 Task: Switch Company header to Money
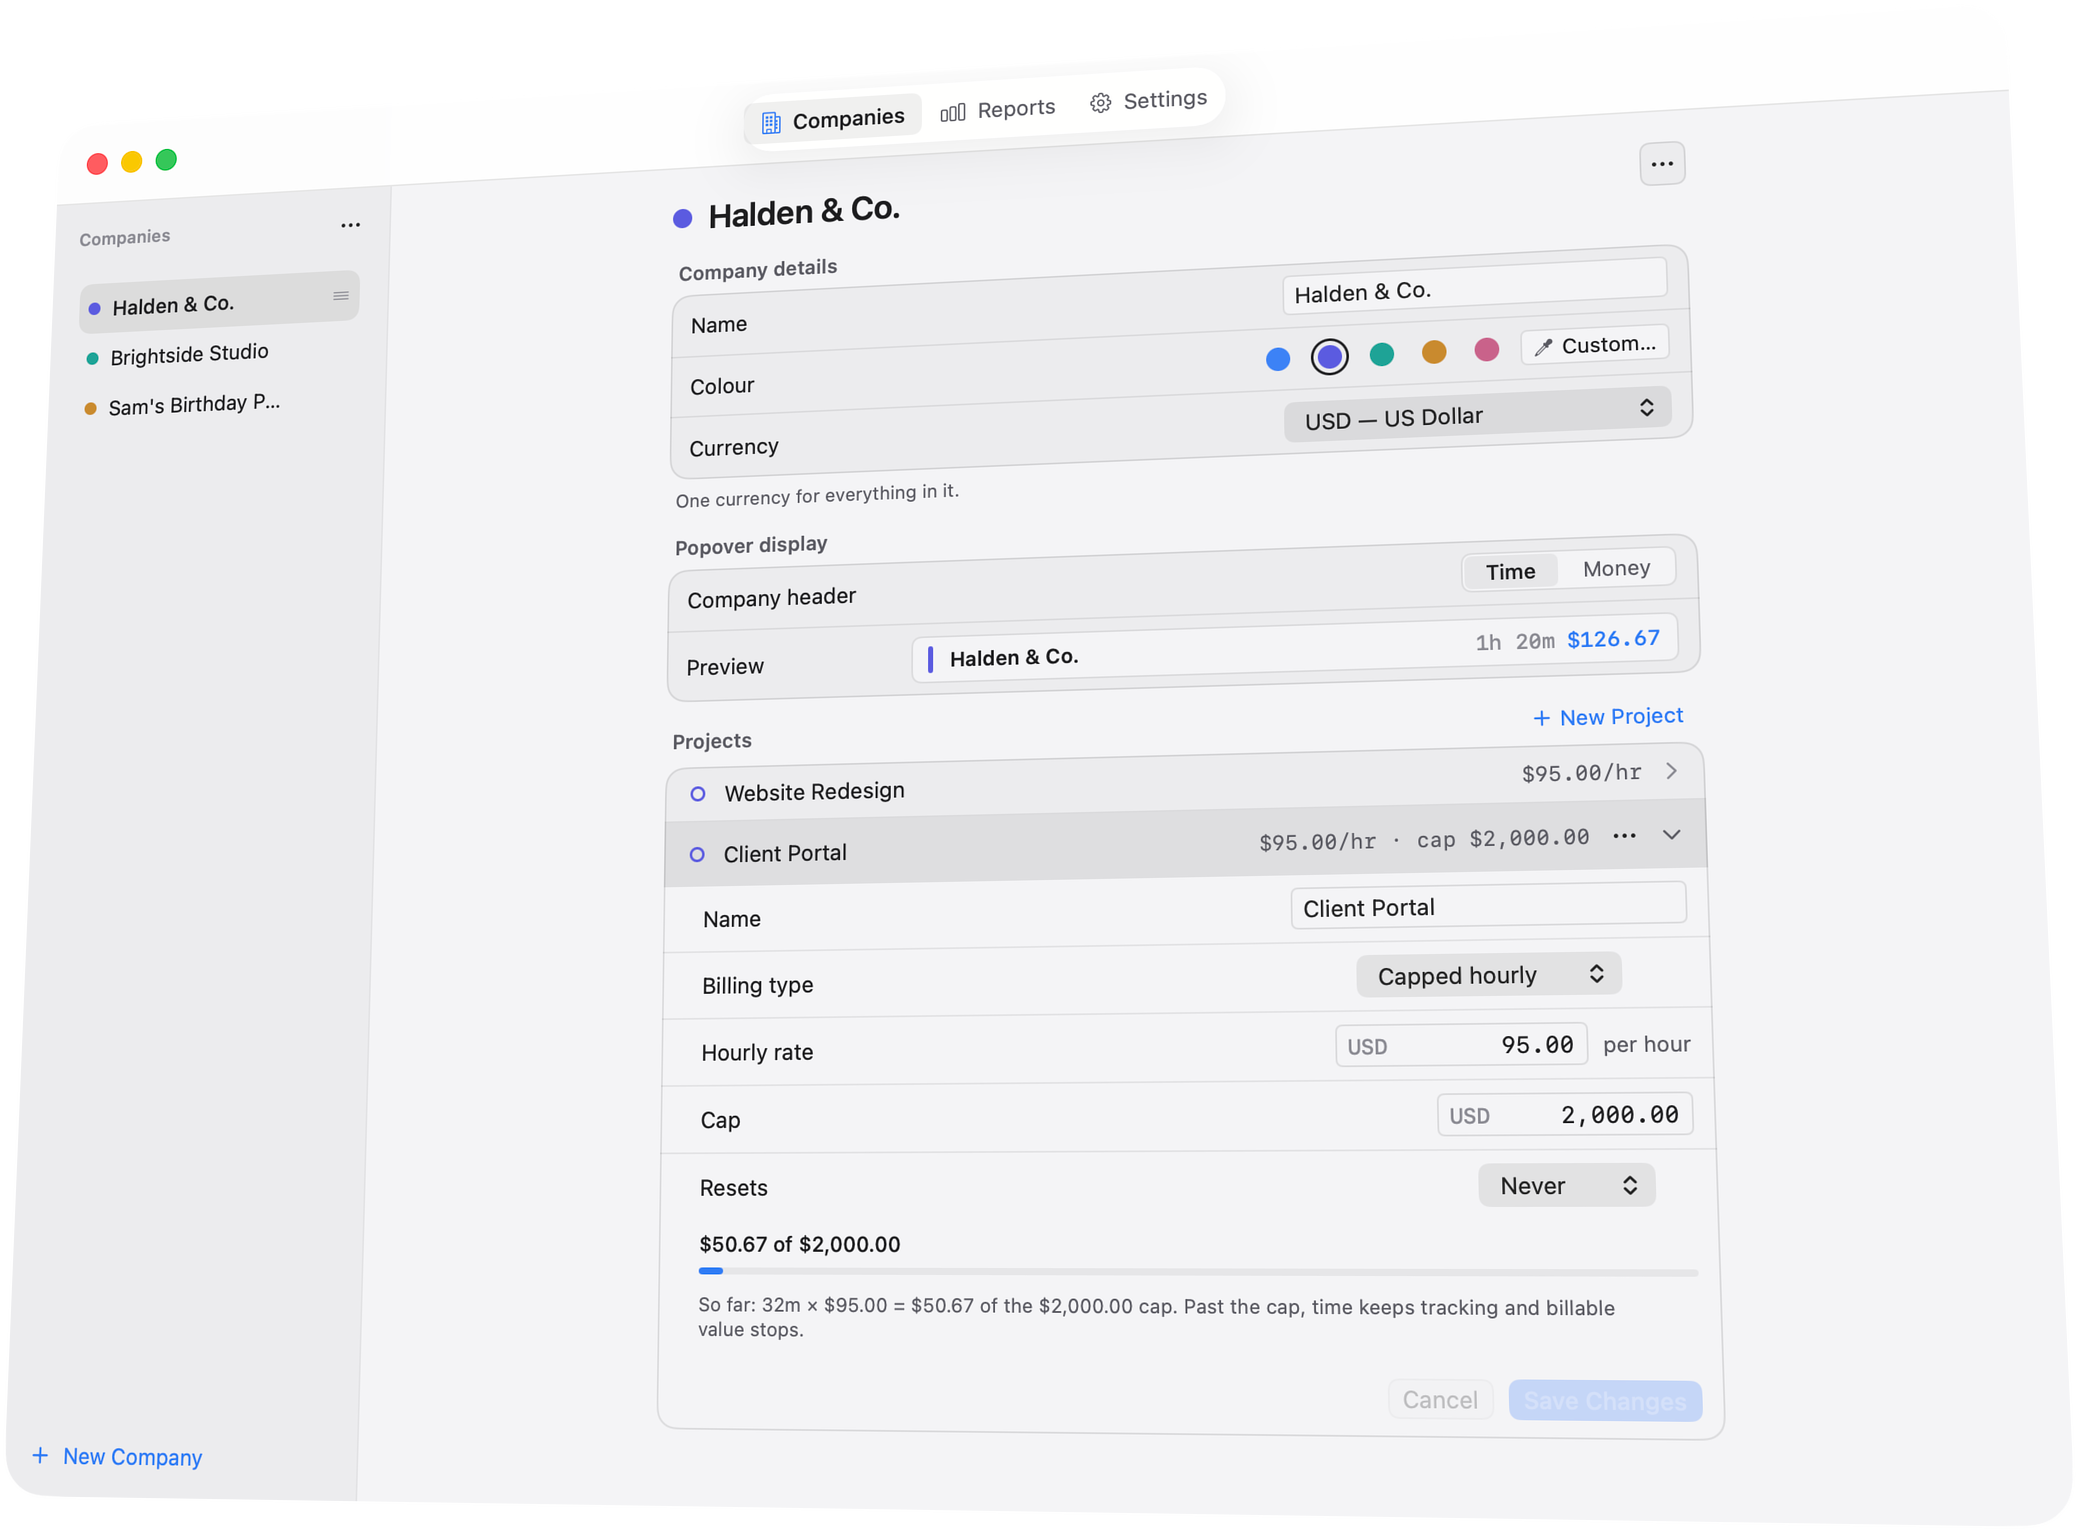coord(1616,568)
